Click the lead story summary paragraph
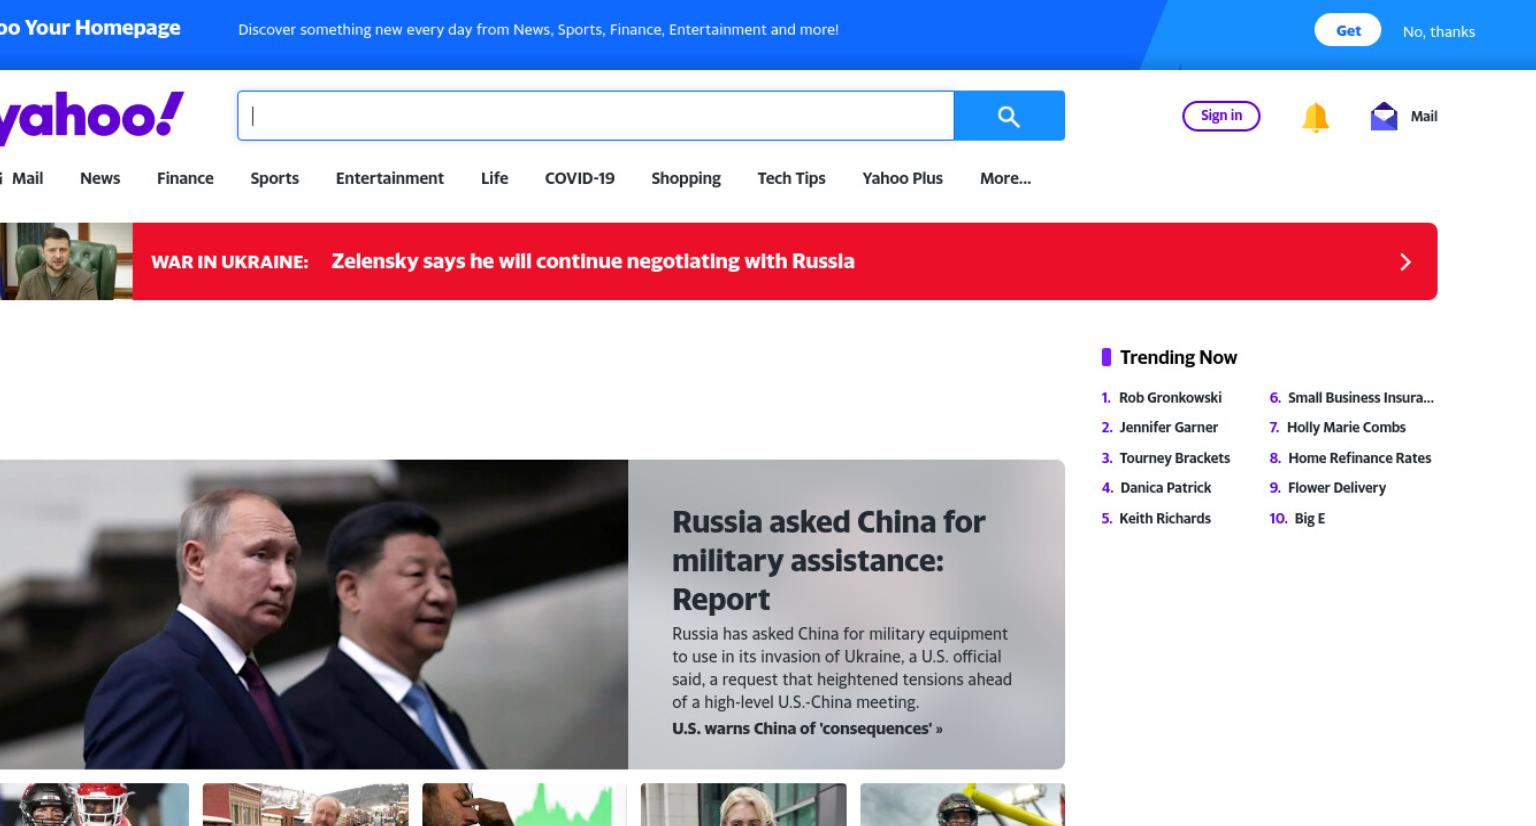 842,668
